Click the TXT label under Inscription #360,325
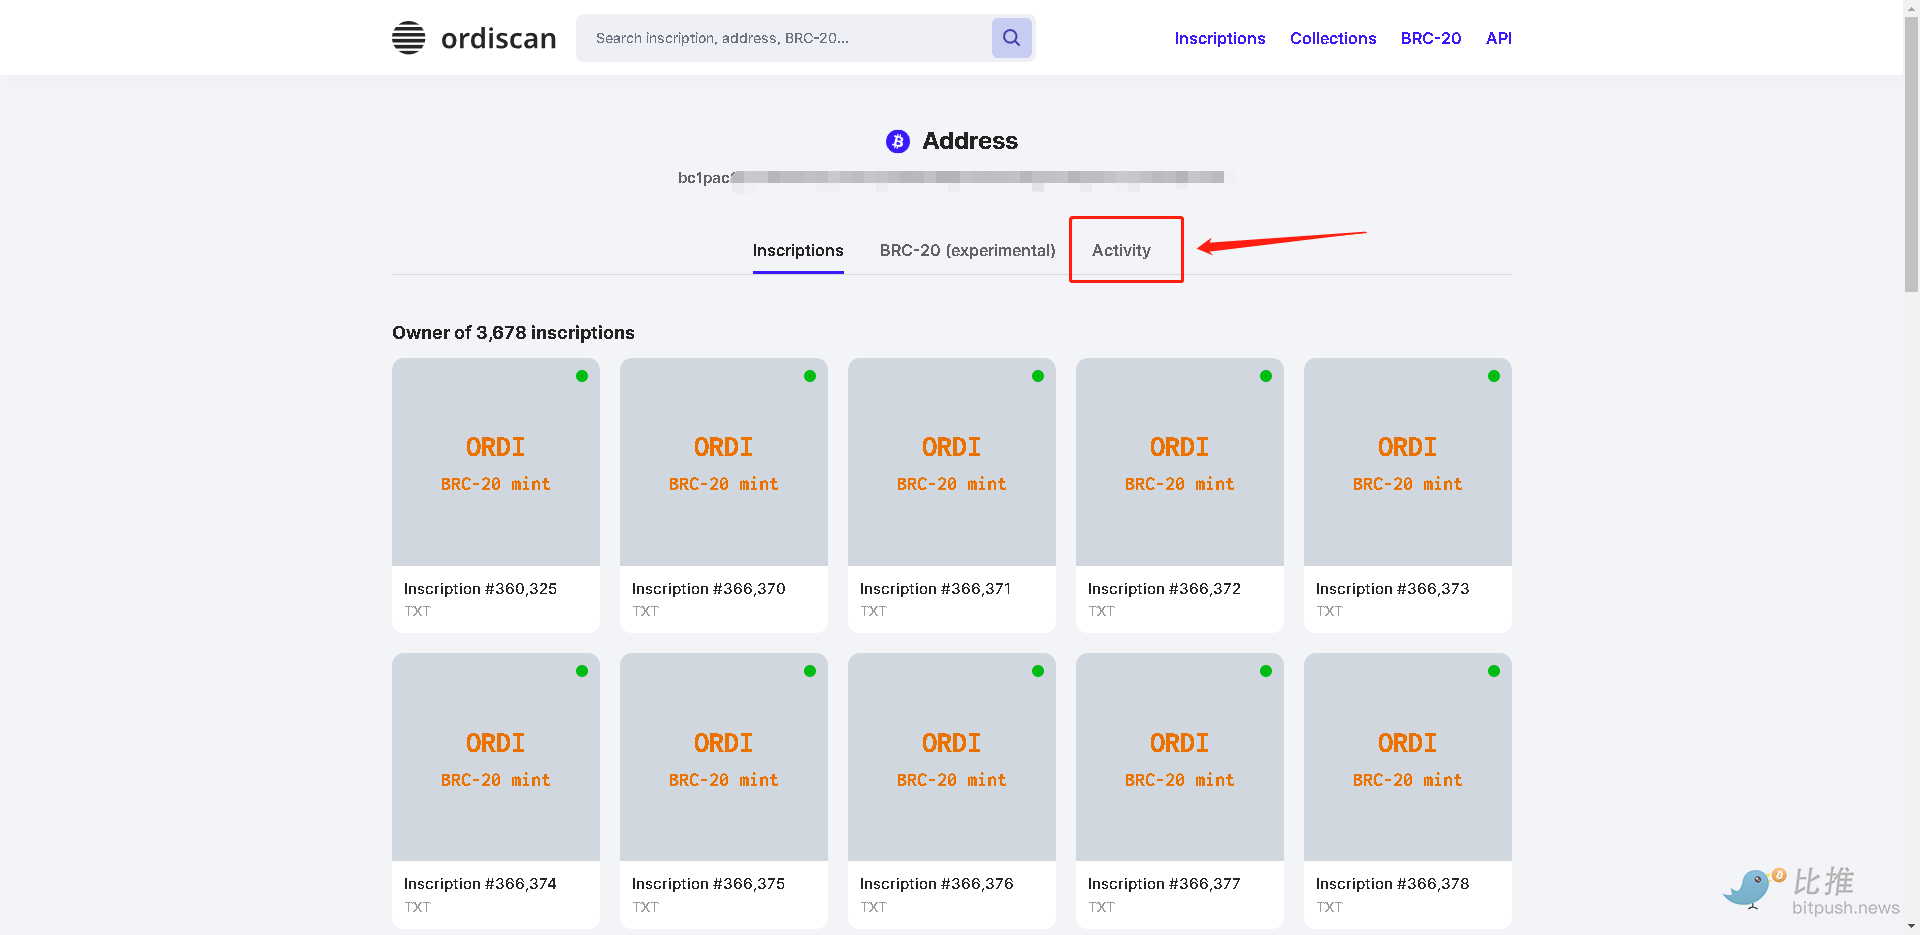Screen dimensions: 1920x935 click(417, 611)
